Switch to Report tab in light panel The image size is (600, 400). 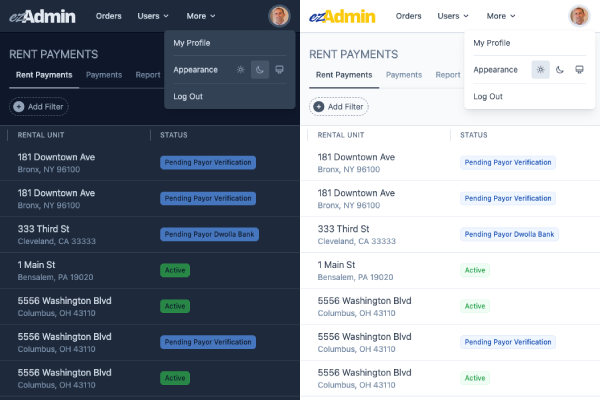448,75
